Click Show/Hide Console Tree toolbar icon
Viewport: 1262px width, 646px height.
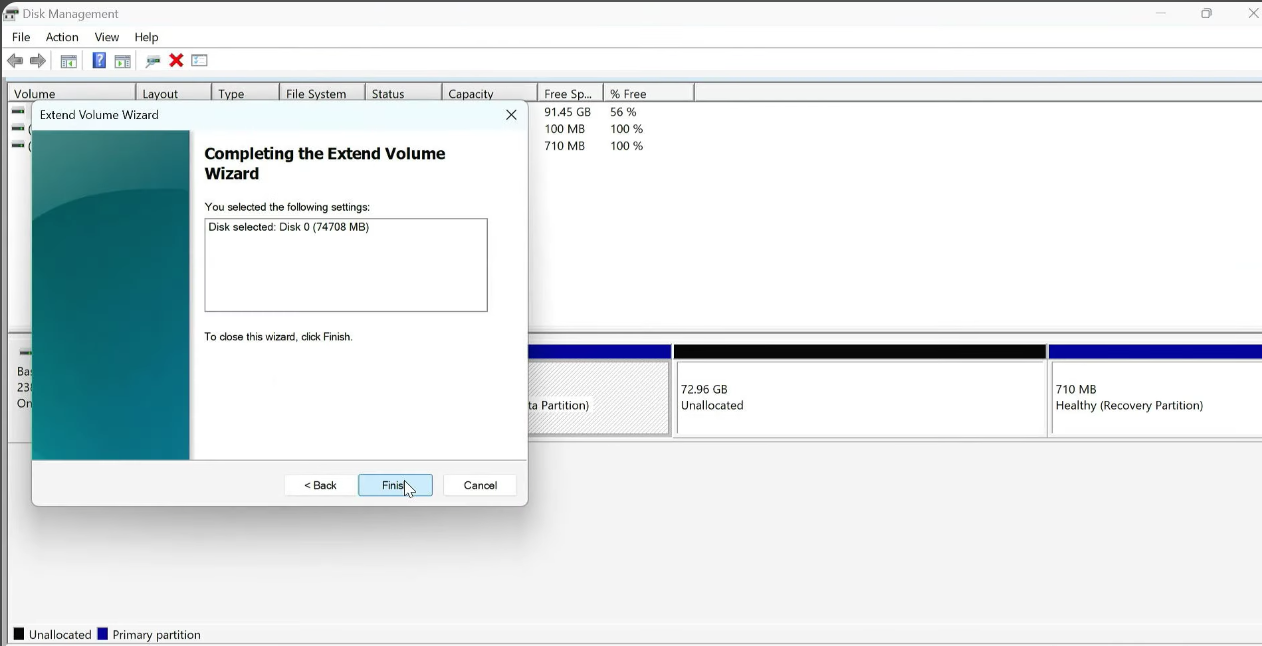click(x=68, y=61)
